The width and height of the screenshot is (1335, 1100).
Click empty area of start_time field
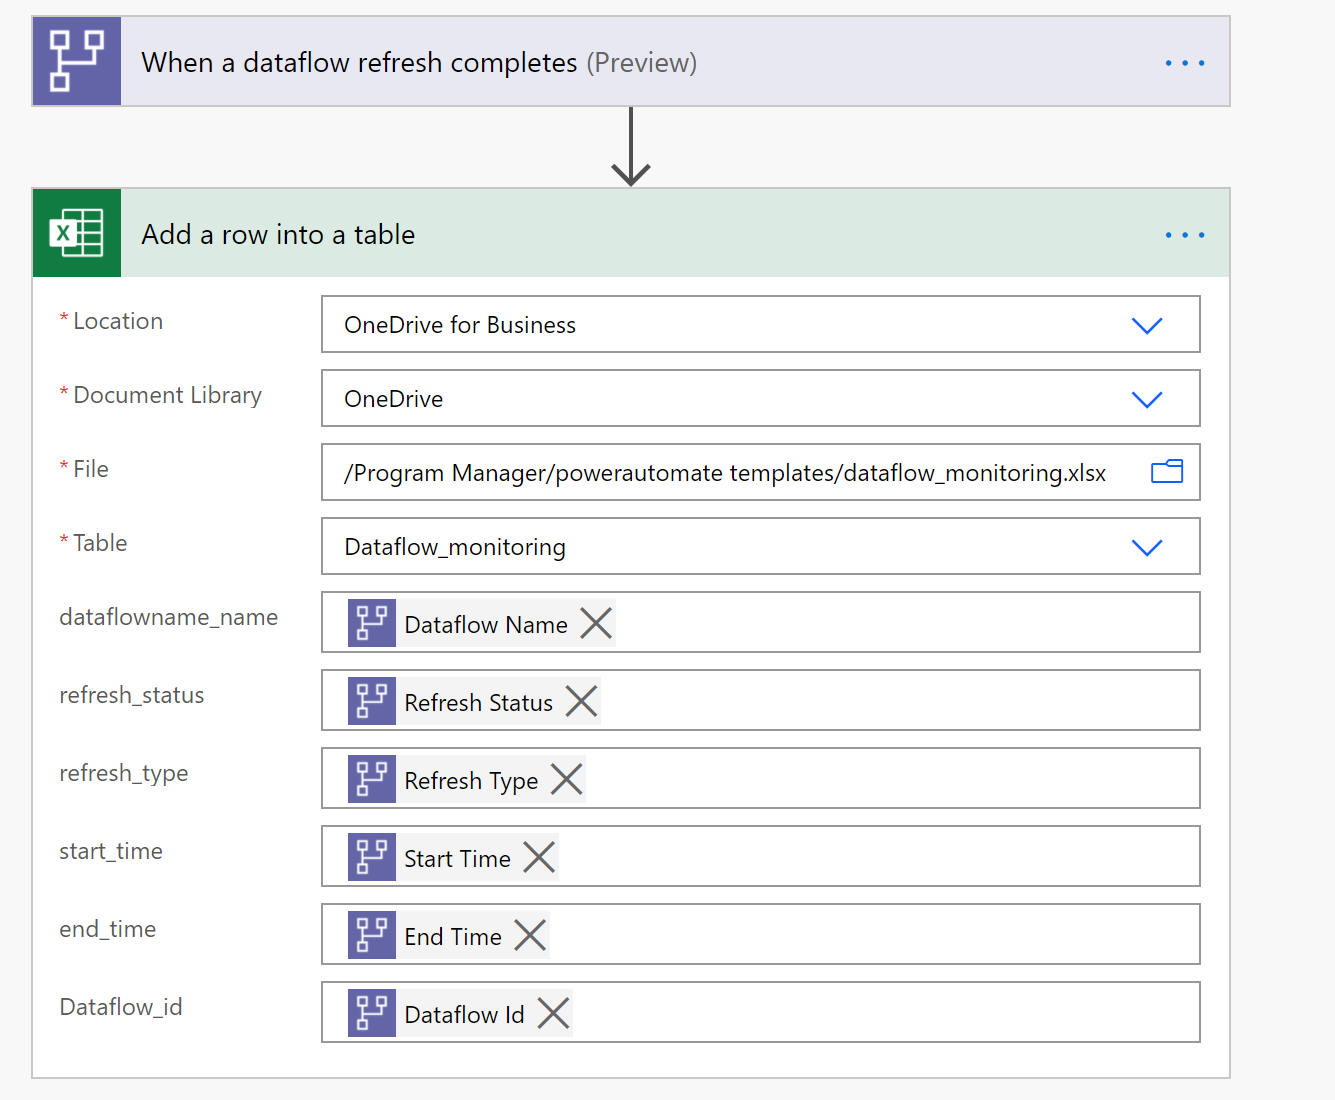point(870,857)
